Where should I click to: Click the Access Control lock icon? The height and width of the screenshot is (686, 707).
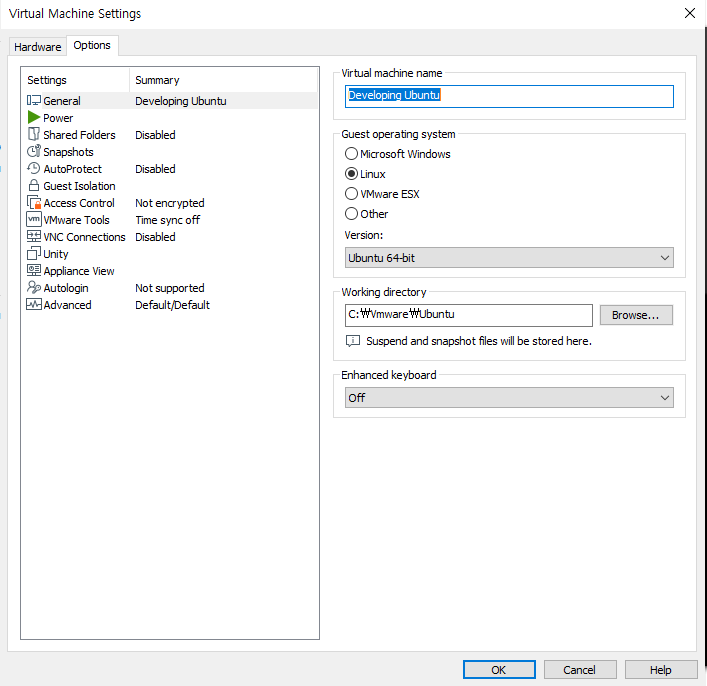click(x=34, y=203)
